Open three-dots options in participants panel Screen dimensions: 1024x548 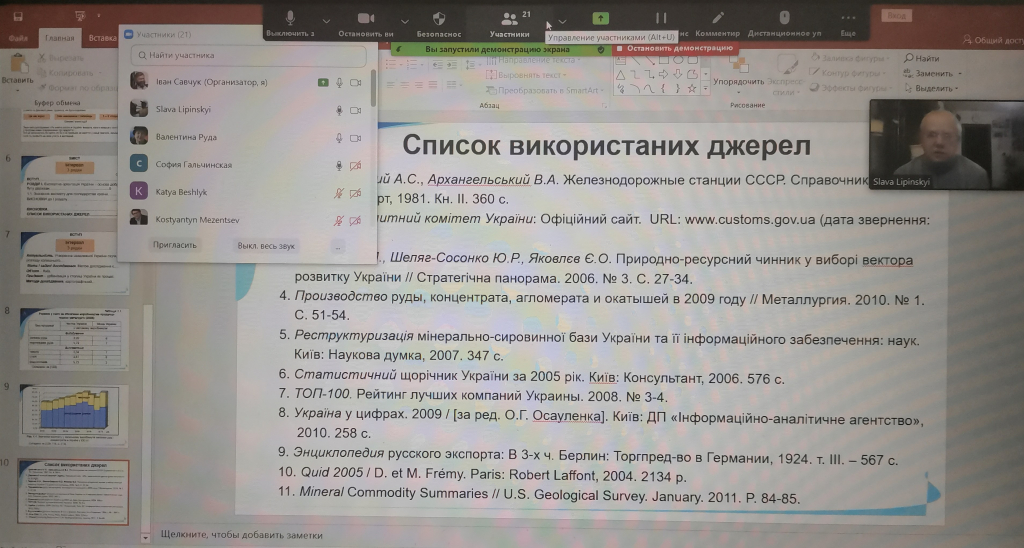338,247
